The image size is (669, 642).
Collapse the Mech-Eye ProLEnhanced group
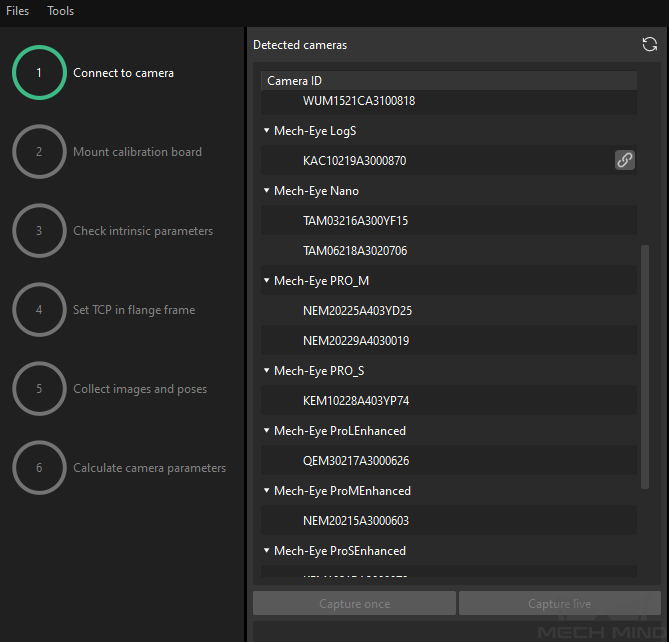(267, 431)
